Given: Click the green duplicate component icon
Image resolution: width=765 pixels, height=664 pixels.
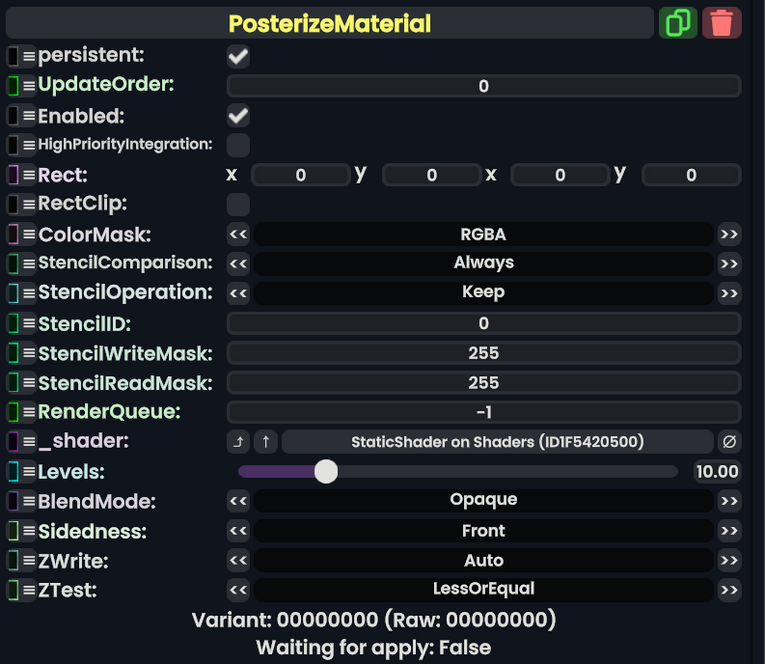Looking at the screenshot, I should (678, 23).
